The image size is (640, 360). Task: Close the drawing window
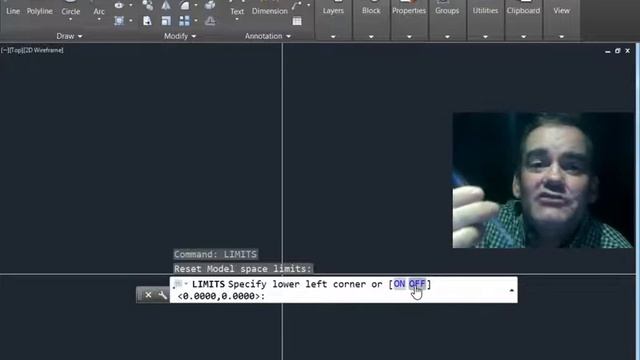pos(627,51)
